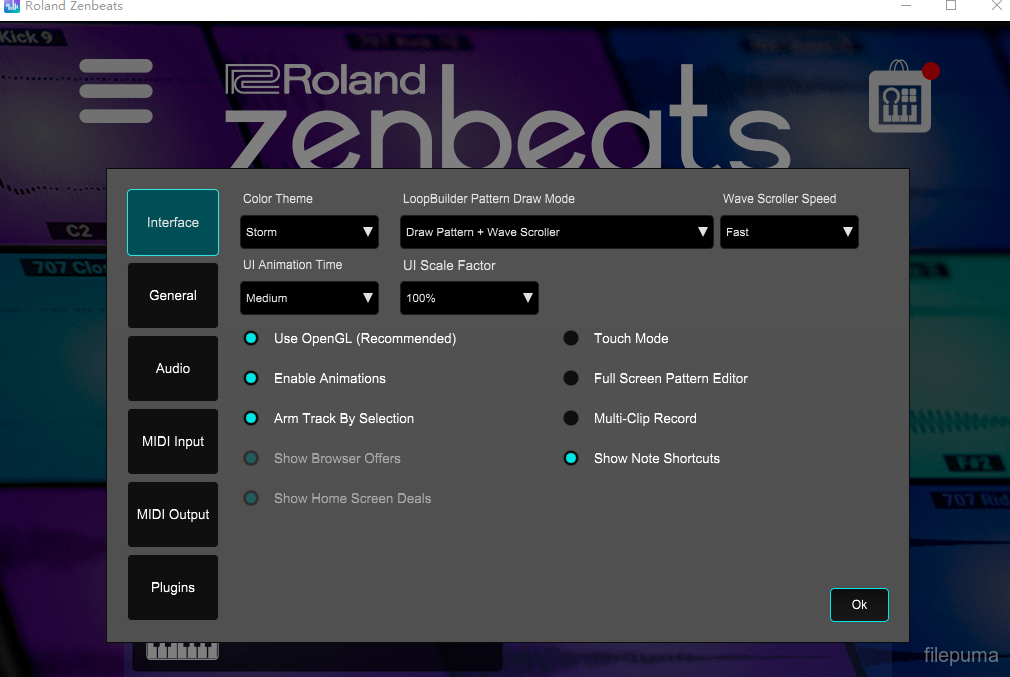This screenshot has height=677, width=1010.
Task: Open the Zenbeats store bag icon
Action: click(x=900, y=102)
